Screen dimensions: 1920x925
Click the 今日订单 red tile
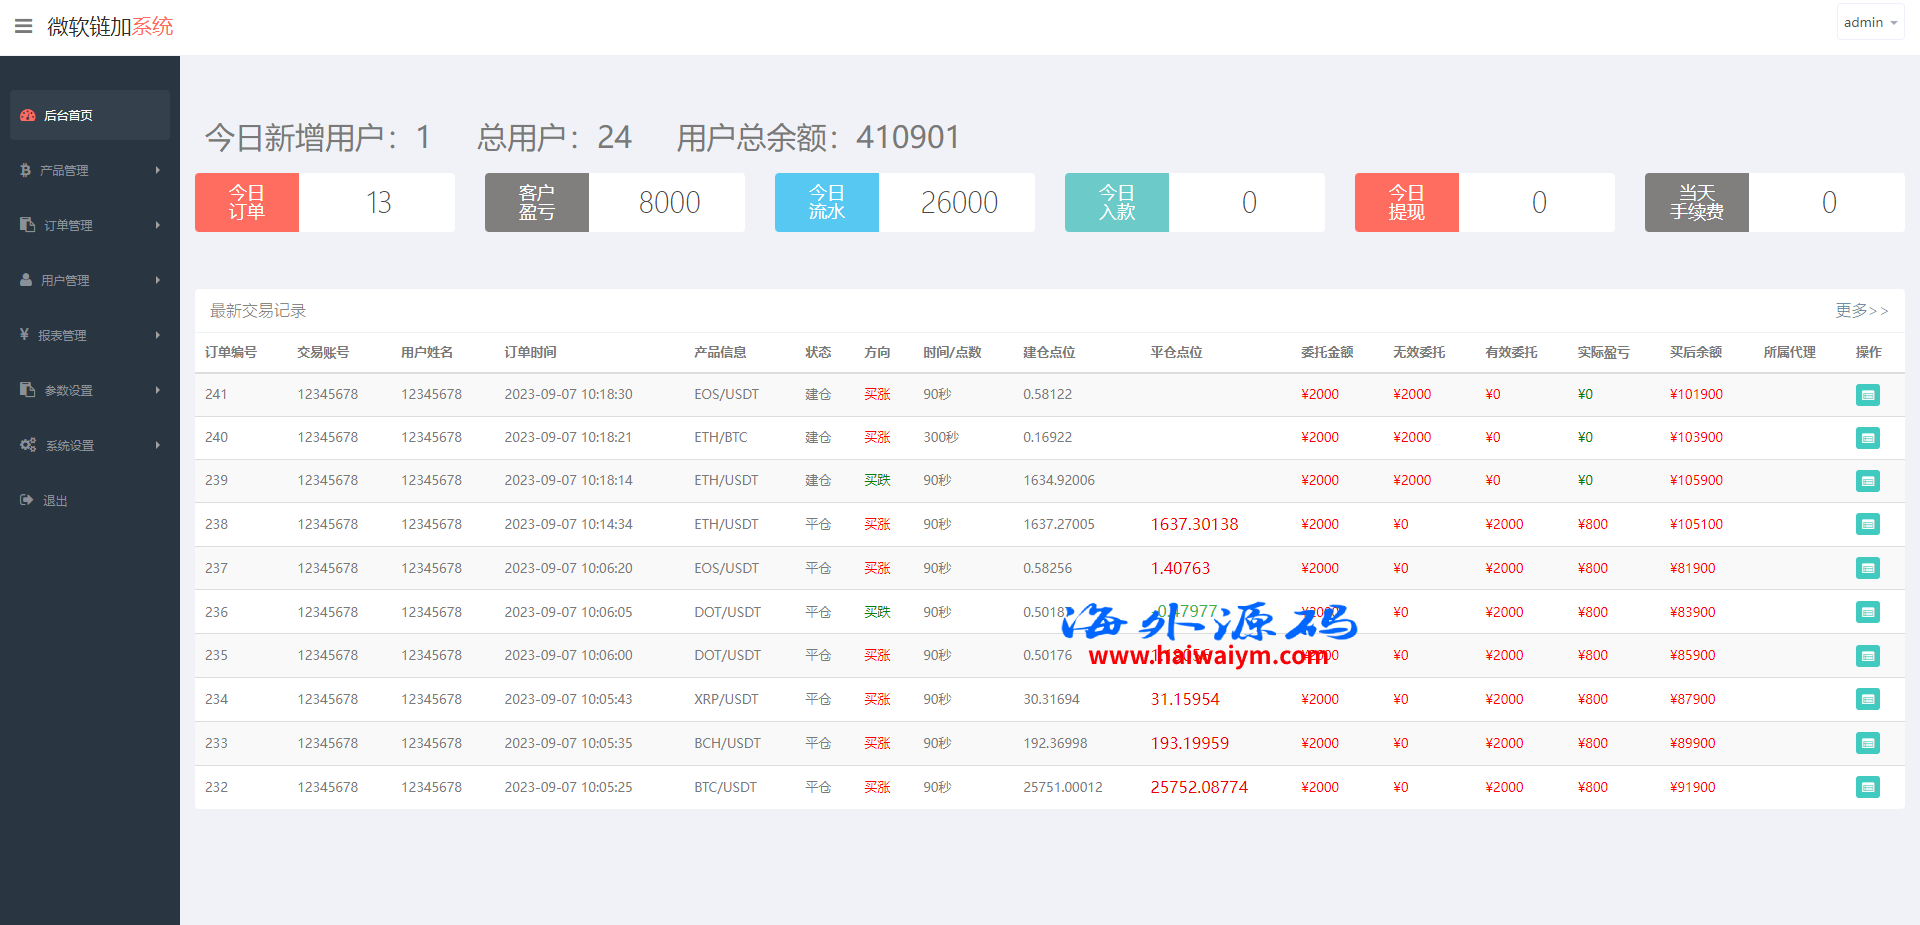tap(247, 202)
